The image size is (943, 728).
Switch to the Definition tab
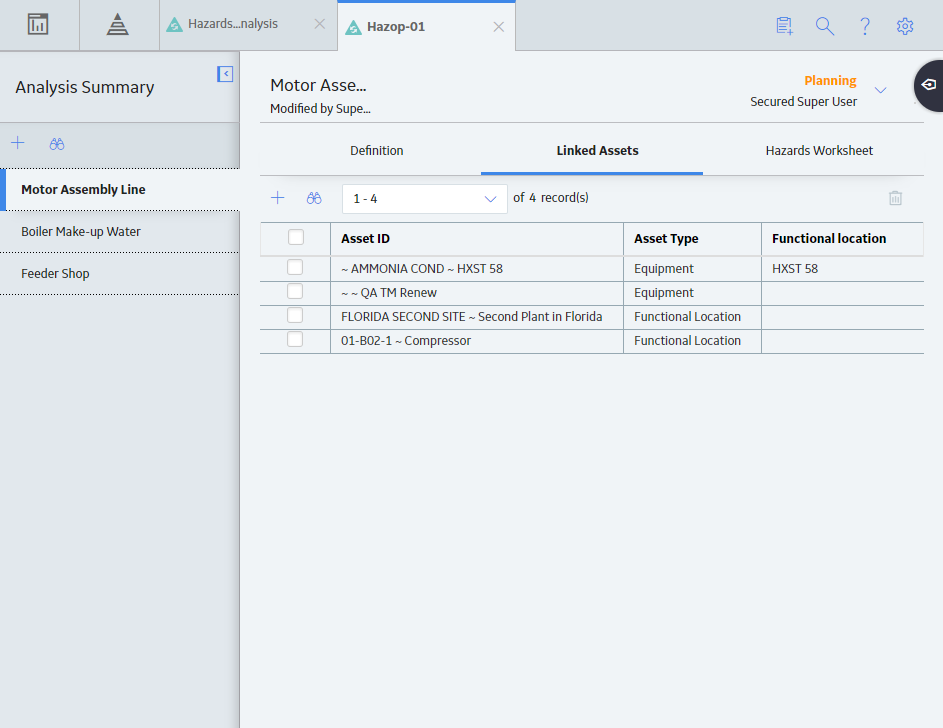coord(376,151)
